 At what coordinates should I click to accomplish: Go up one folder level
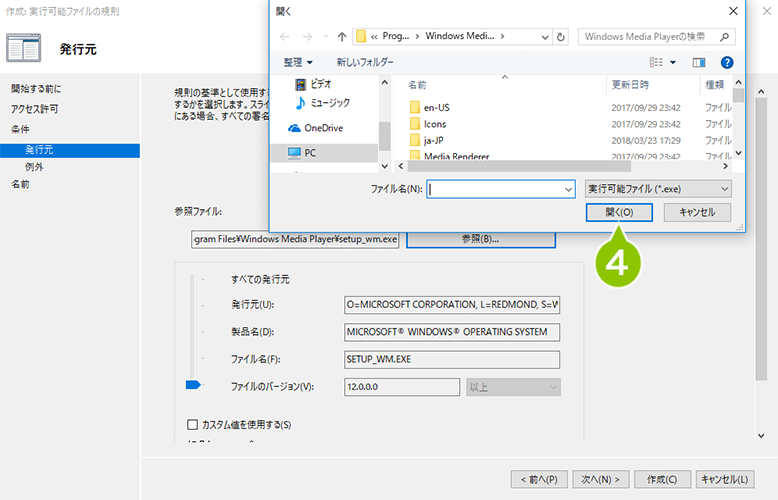pos(342,37)
